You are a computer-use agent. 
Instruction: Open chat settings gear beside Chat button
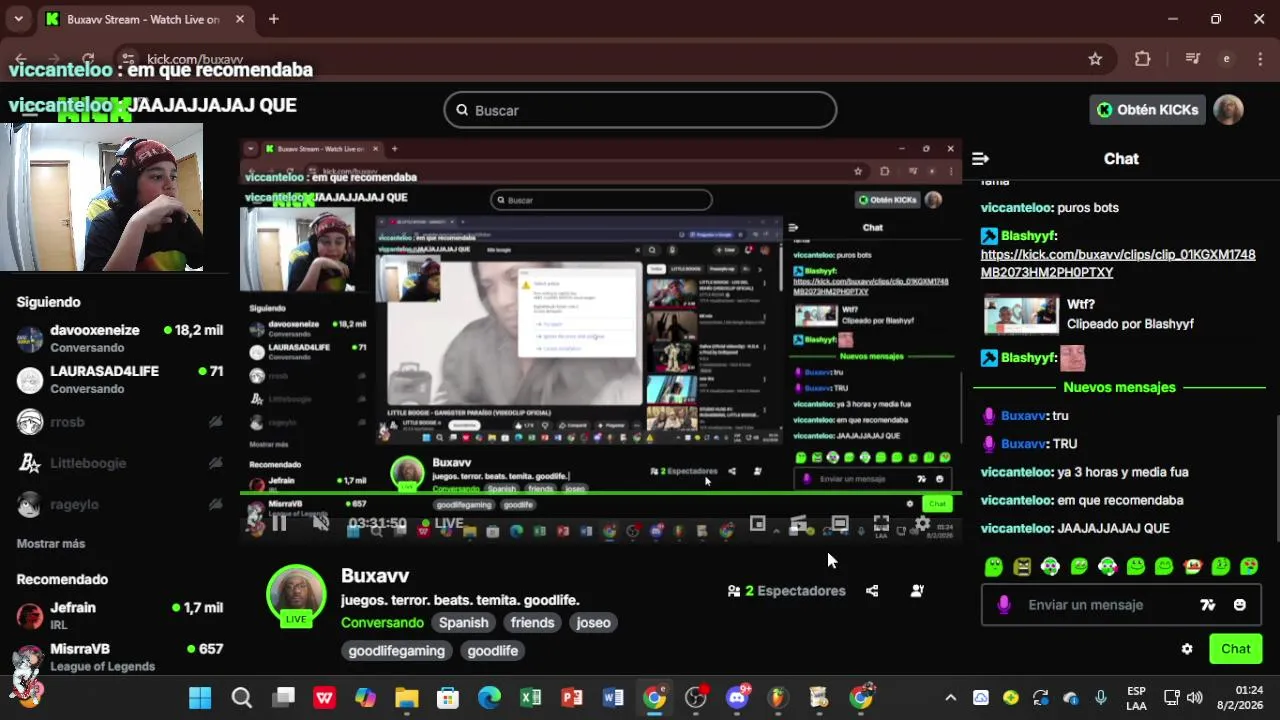[x=1187, y=649]
